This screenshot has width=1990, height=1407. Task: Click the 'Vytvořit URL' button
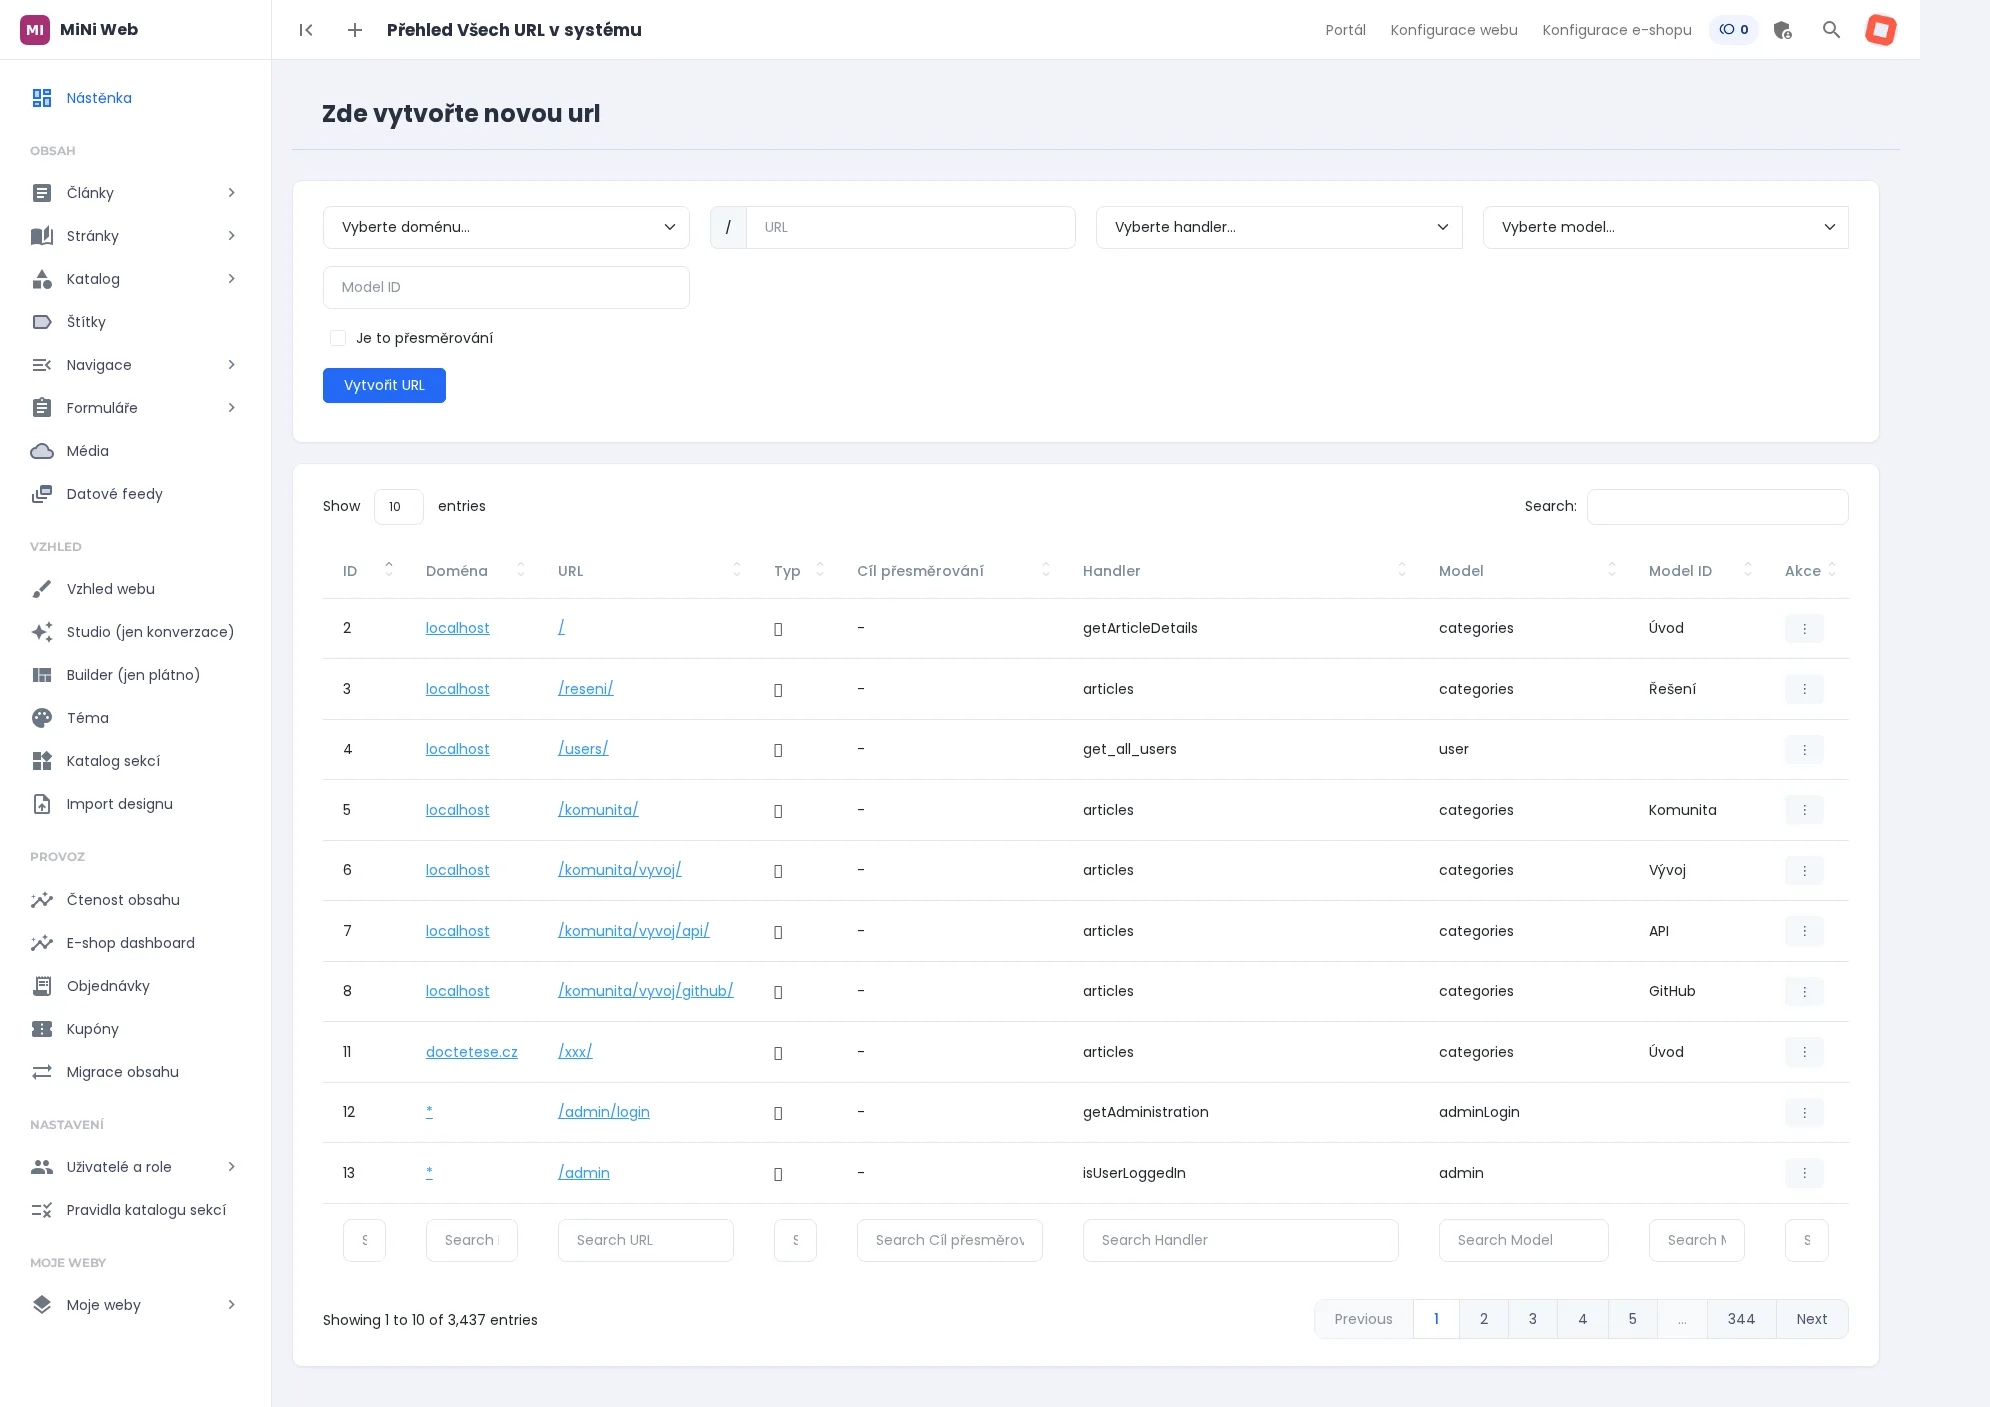pos(384,385)
